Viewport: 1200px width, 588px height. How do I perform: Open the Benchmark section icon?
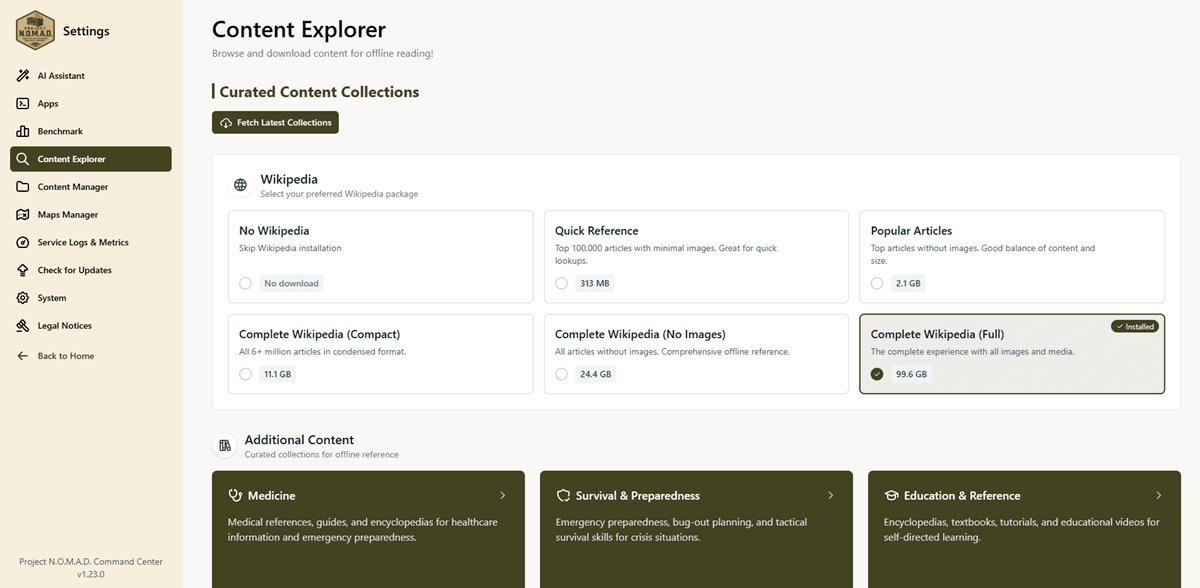coord(22,131)
